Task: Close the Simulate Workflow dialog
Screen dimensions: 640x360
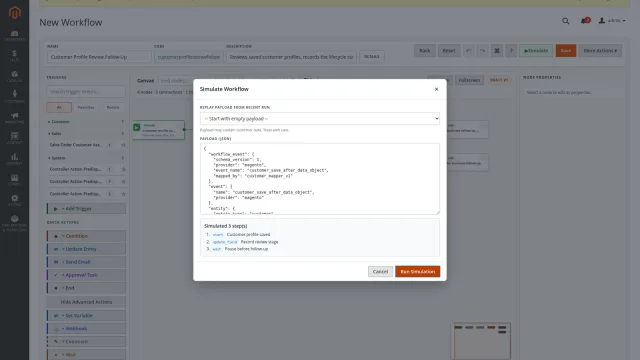Action: 436,89
